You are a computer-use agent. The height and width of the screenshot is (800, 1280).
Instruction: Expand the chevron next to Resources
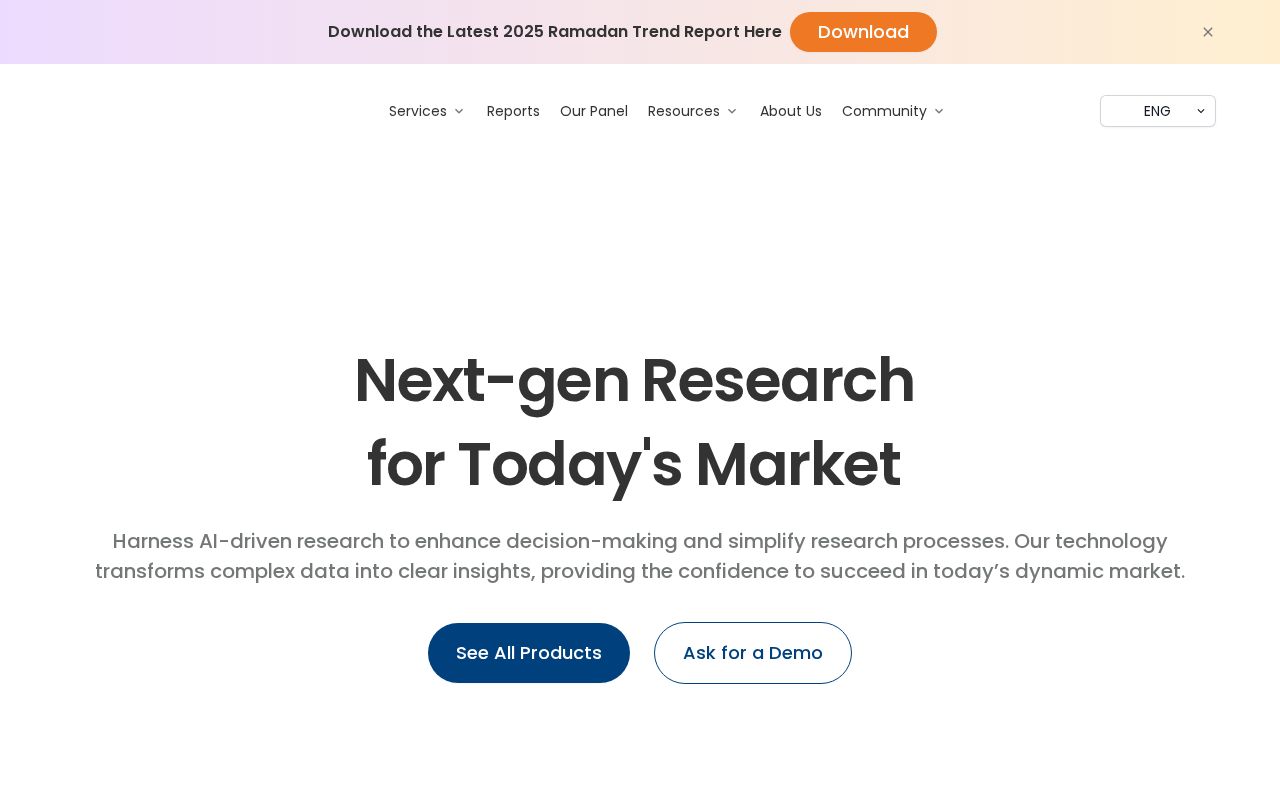pyautogui.click(x=732, y=111)
